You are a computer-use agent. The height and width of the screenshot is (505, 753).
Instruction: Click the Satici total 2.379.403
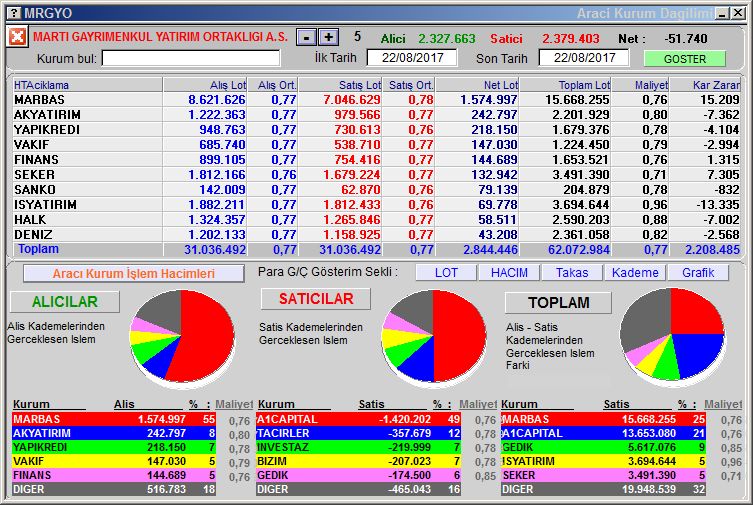571,38
